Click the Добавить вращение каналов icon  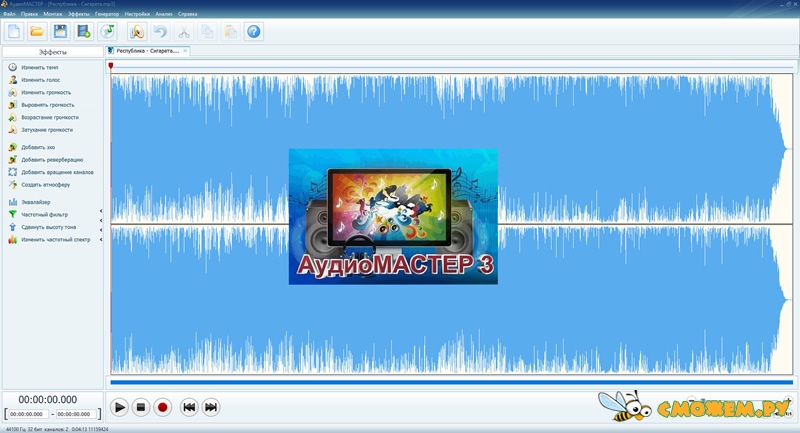point(13,172)
